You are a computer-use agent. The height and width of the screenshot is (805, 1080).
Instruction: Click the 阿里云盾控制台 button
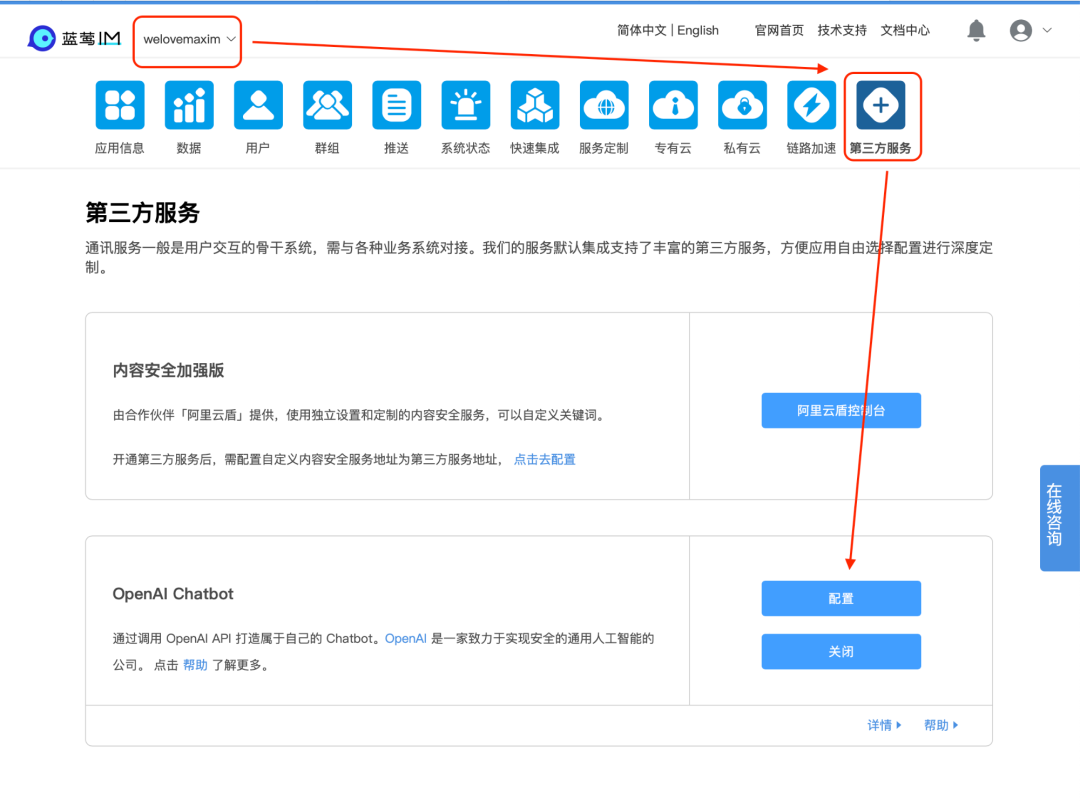click(841, 410)
